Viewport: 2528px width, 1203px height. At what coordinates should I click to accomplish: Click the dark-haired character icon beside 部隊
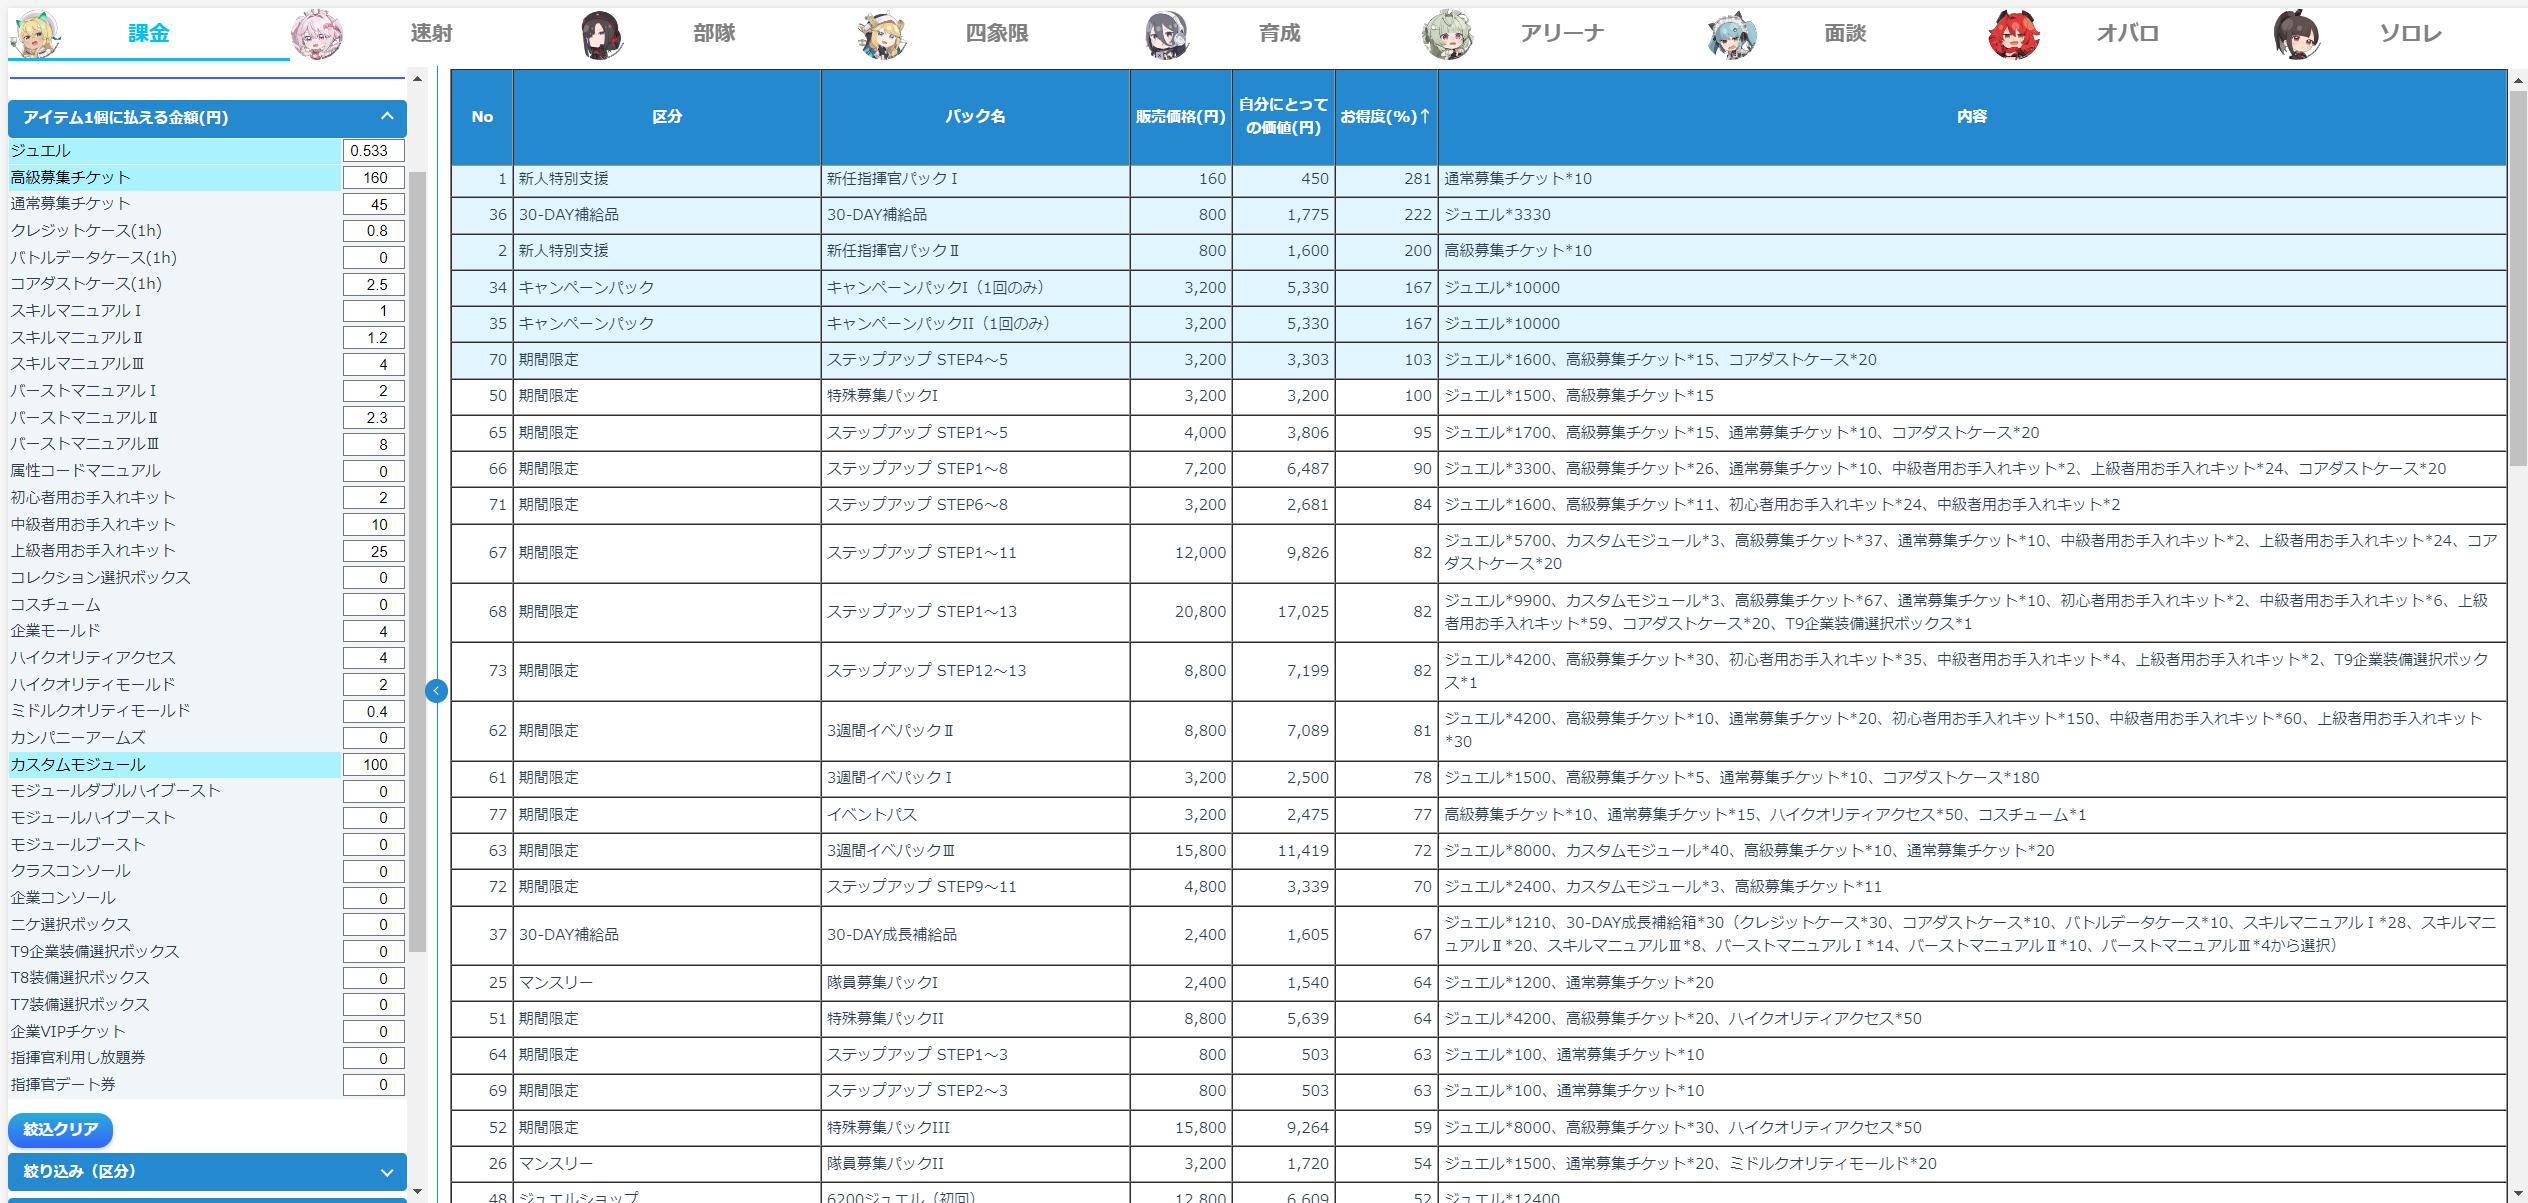pyautogui.click(x=602, y=35)
